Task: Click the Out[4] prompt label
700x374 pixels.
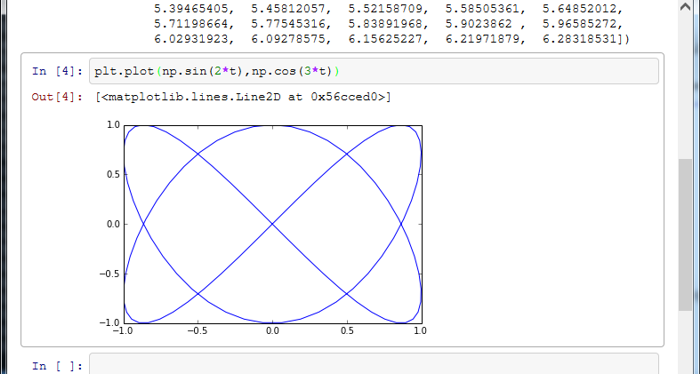Action: [57, 97]
